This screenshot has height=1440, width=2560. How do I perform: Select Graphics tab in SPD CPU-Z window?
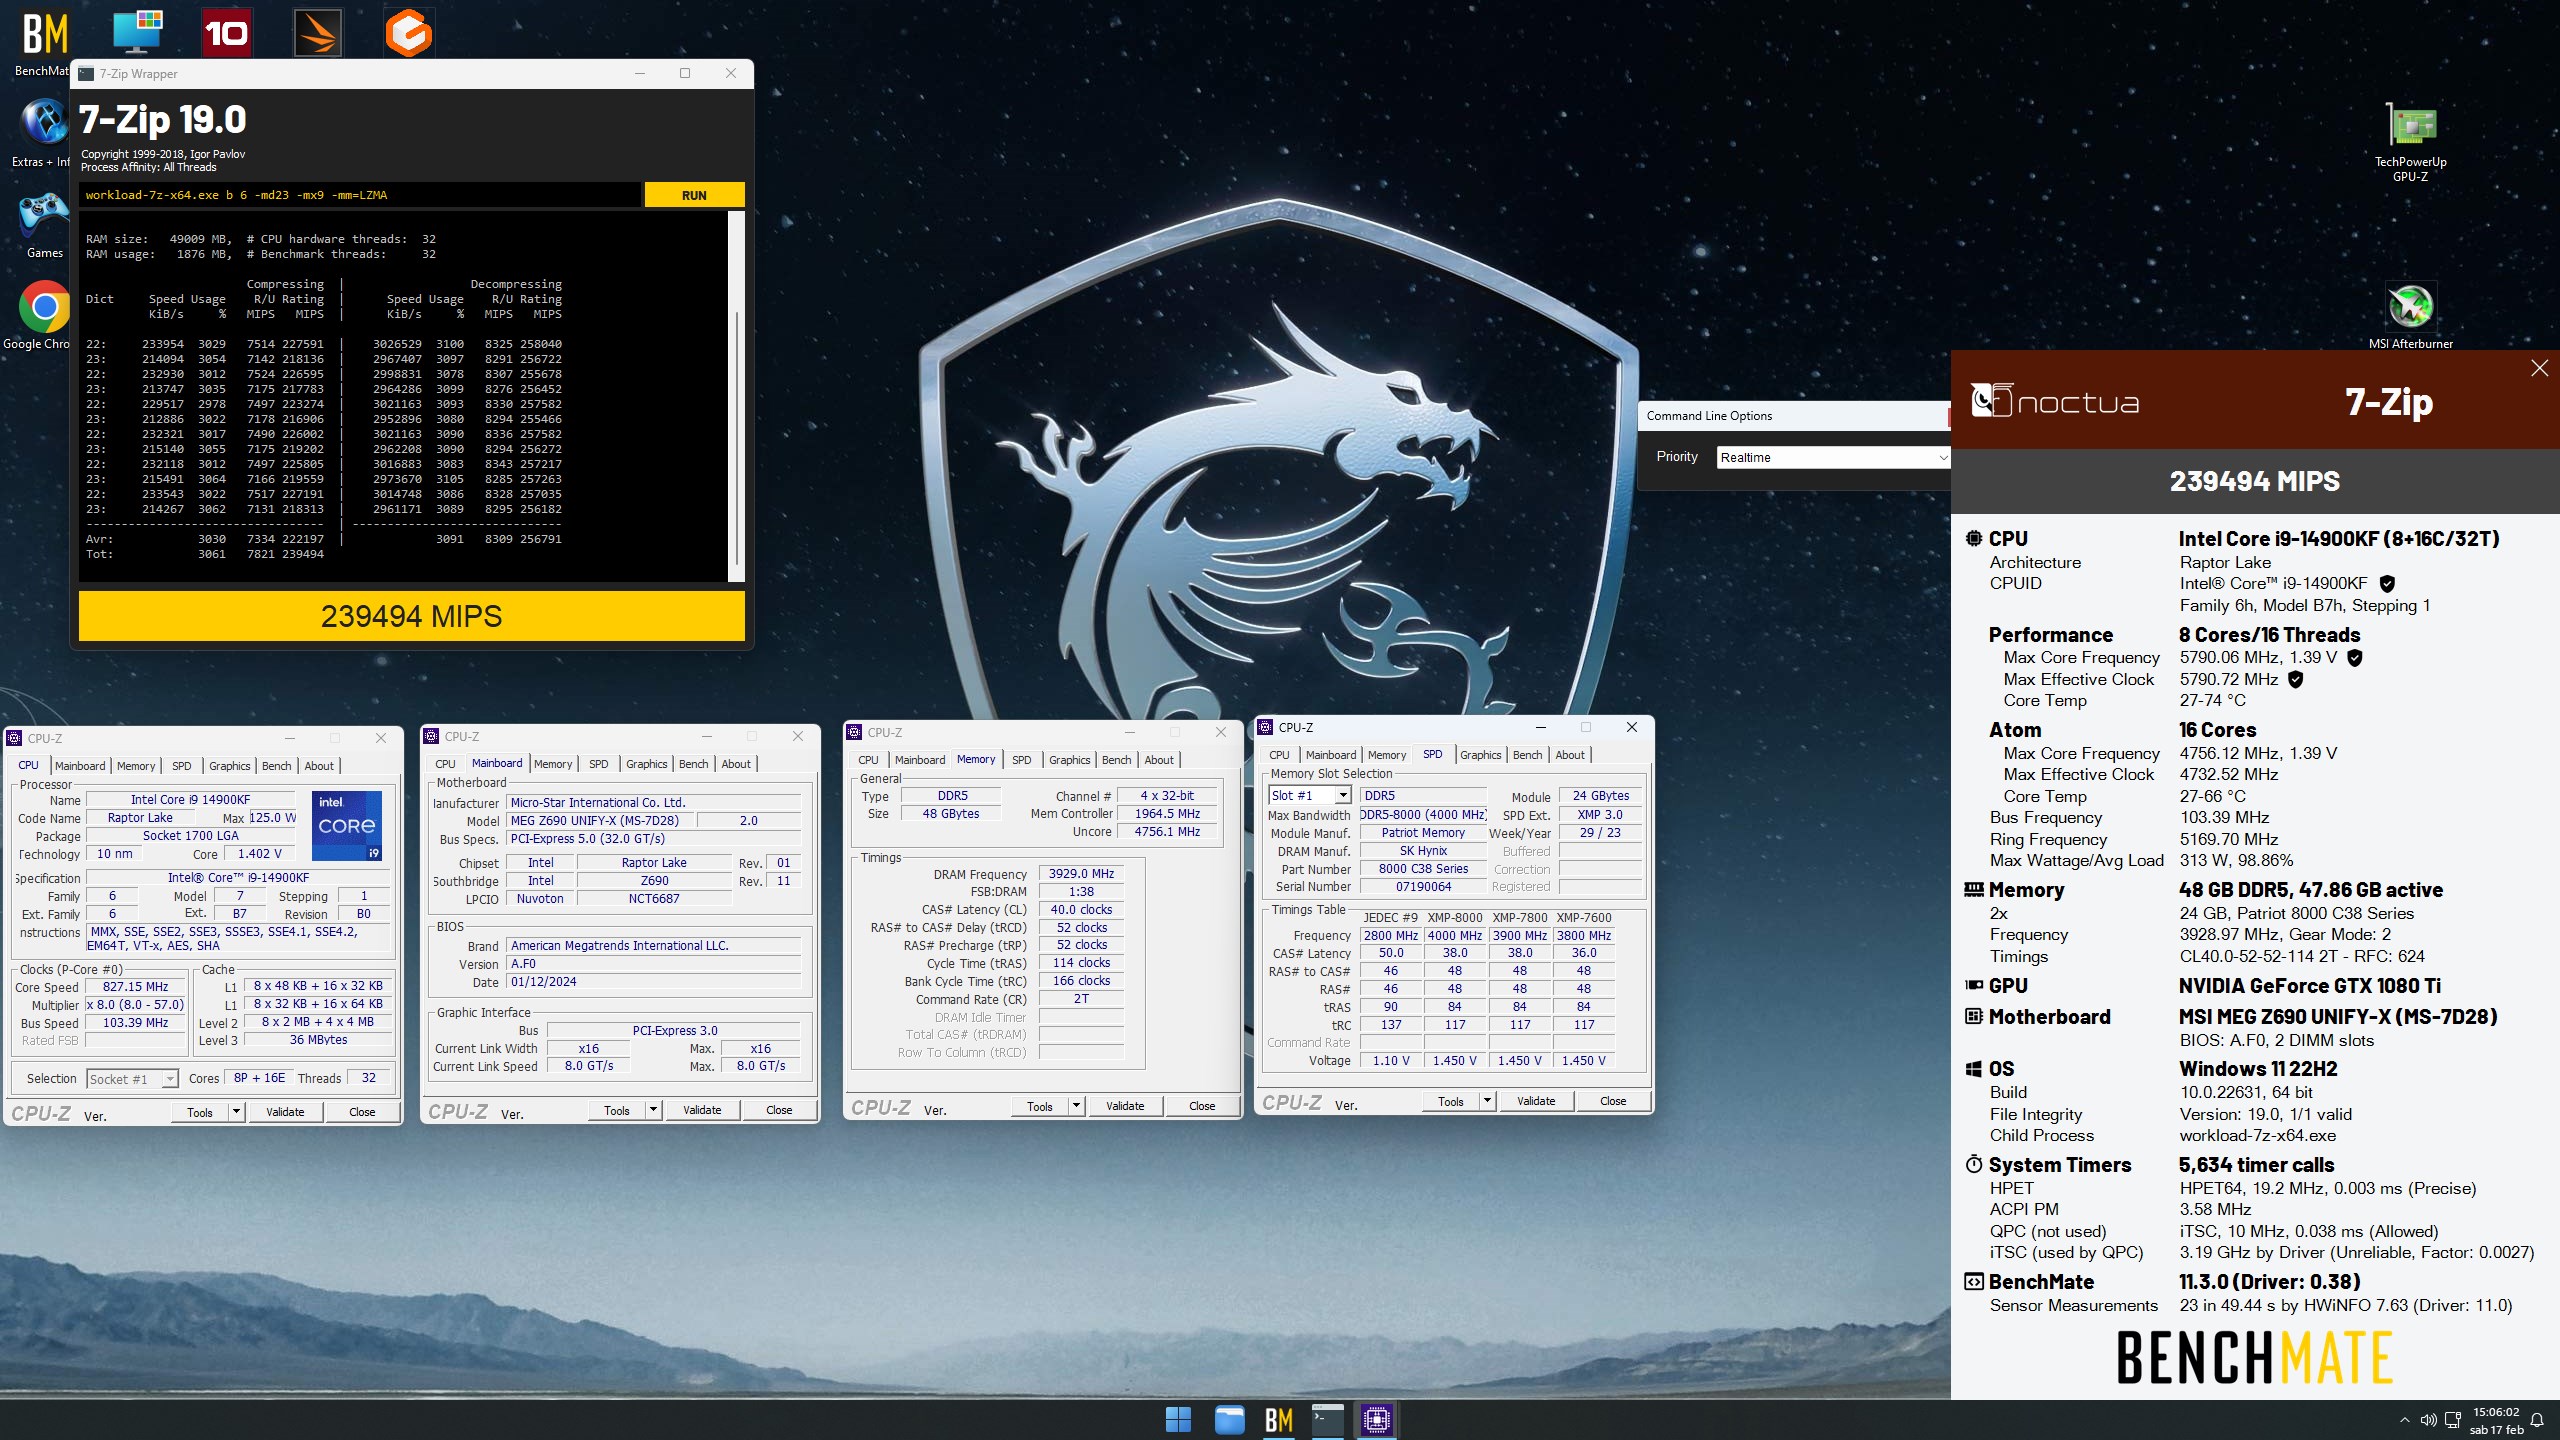pos(1481,755)
